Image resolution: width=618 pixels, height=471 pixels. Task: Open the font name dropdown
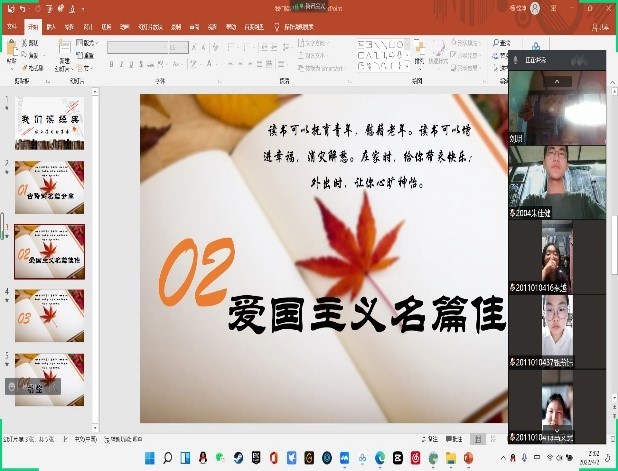163,46
